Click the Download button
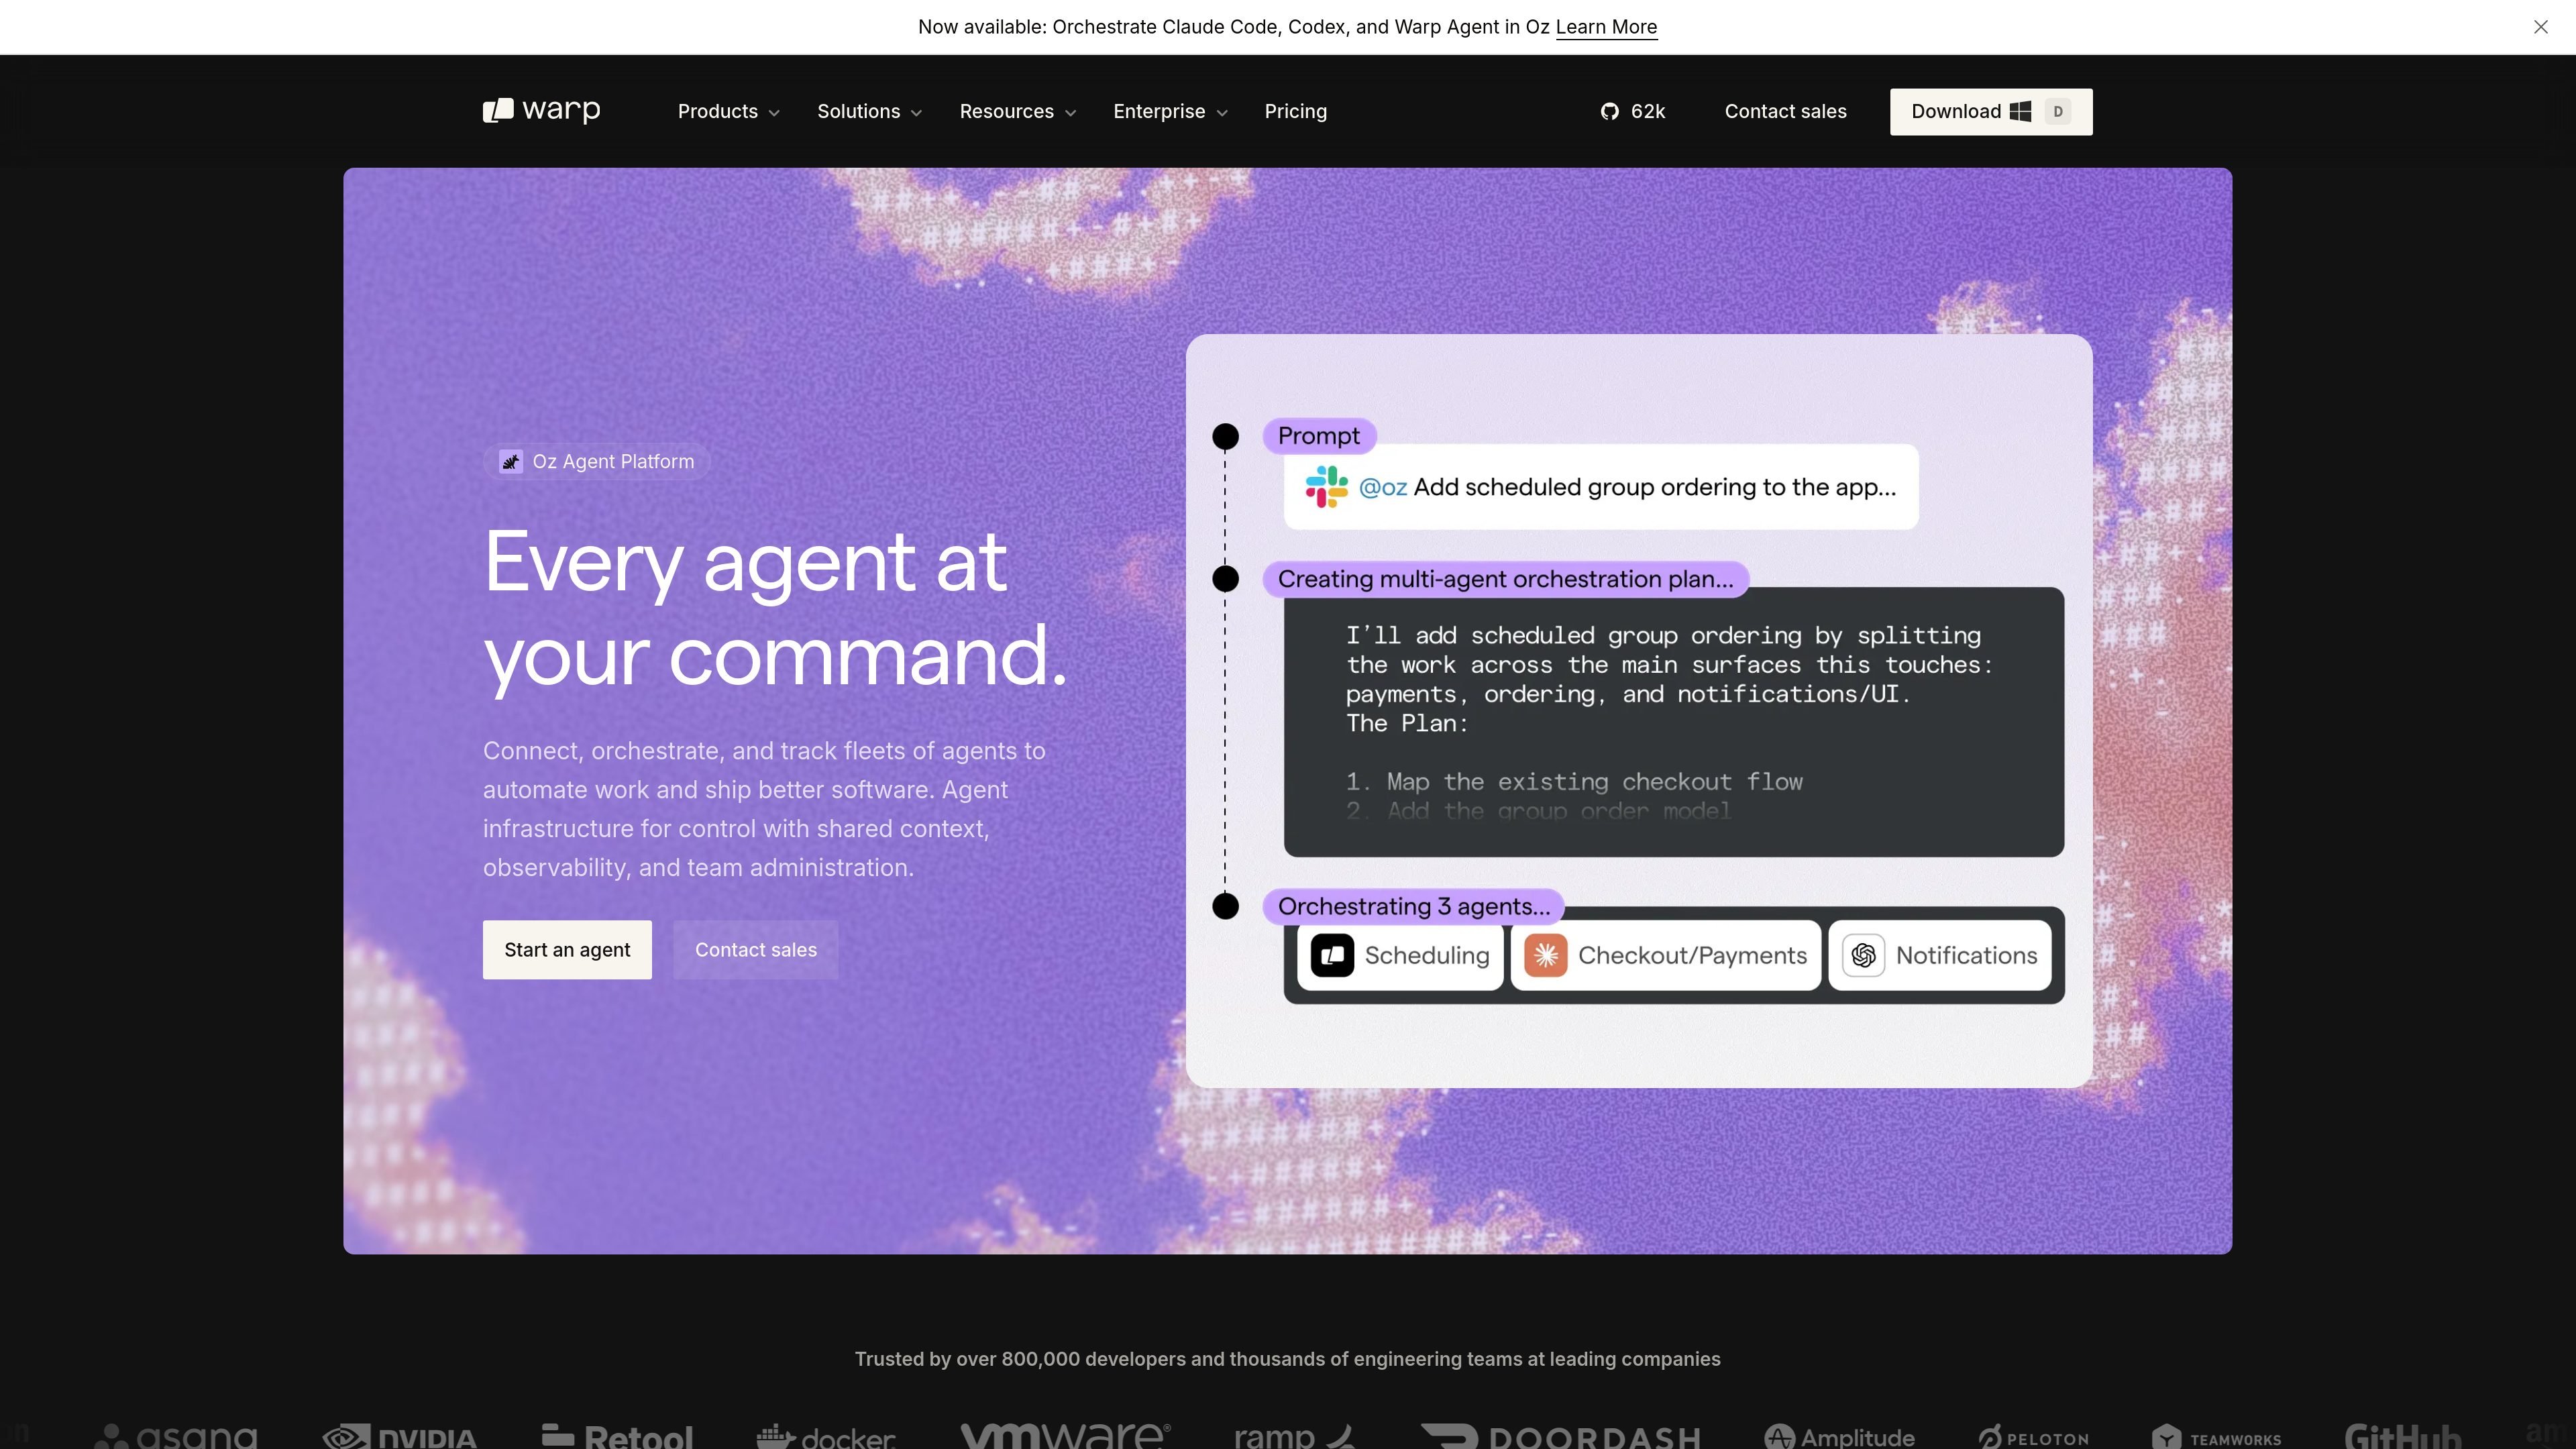Viewport: 2576px width, 1449px height. (x=1990, y=112)
